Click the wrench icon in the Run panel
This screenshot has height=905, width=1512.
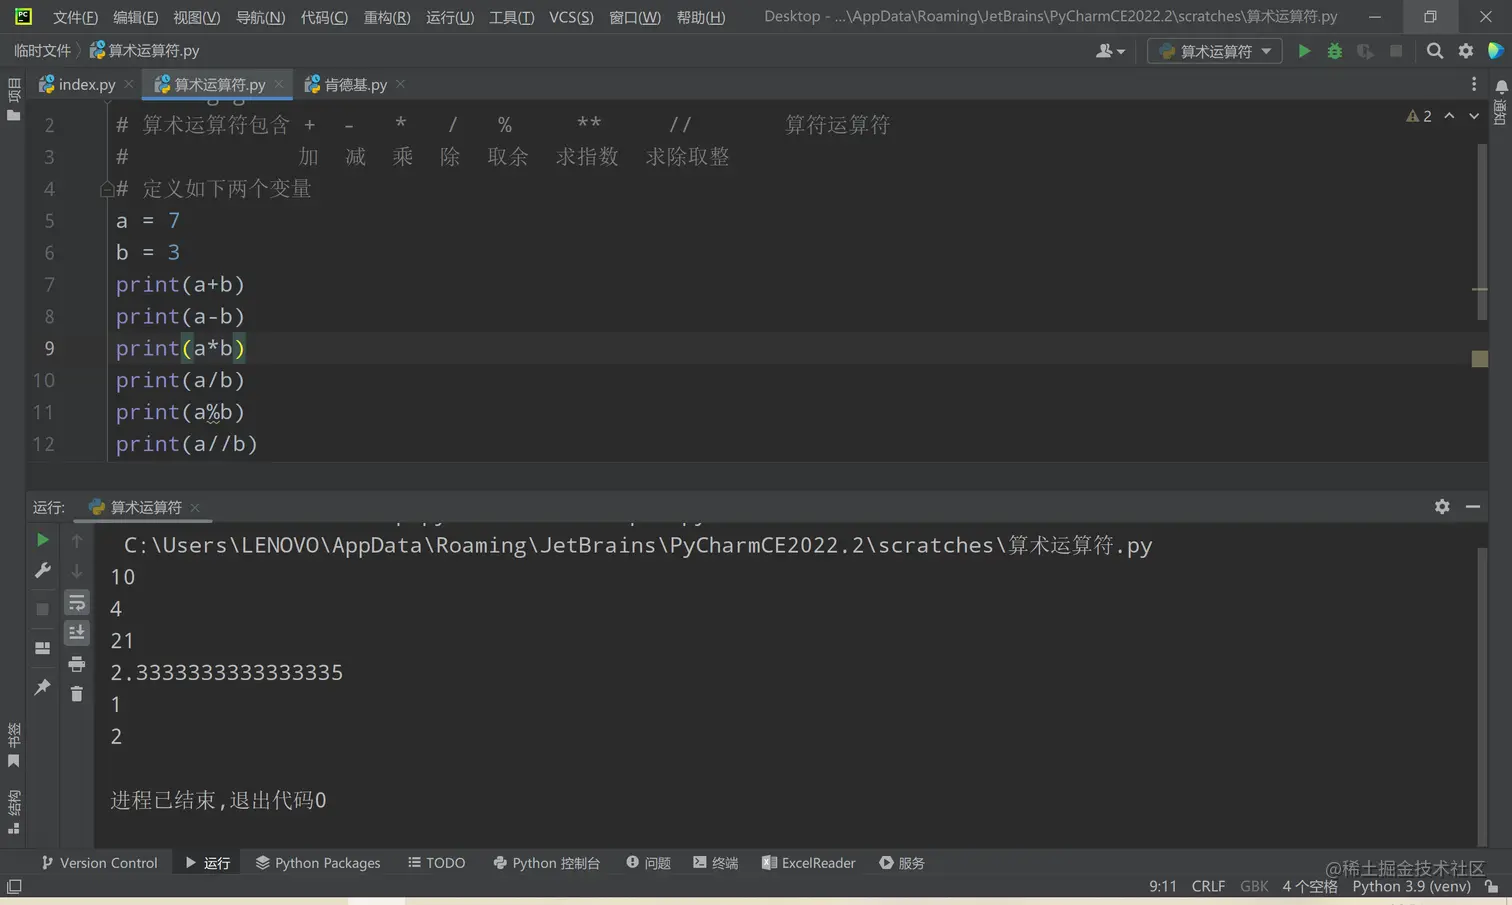pos(42,570)
